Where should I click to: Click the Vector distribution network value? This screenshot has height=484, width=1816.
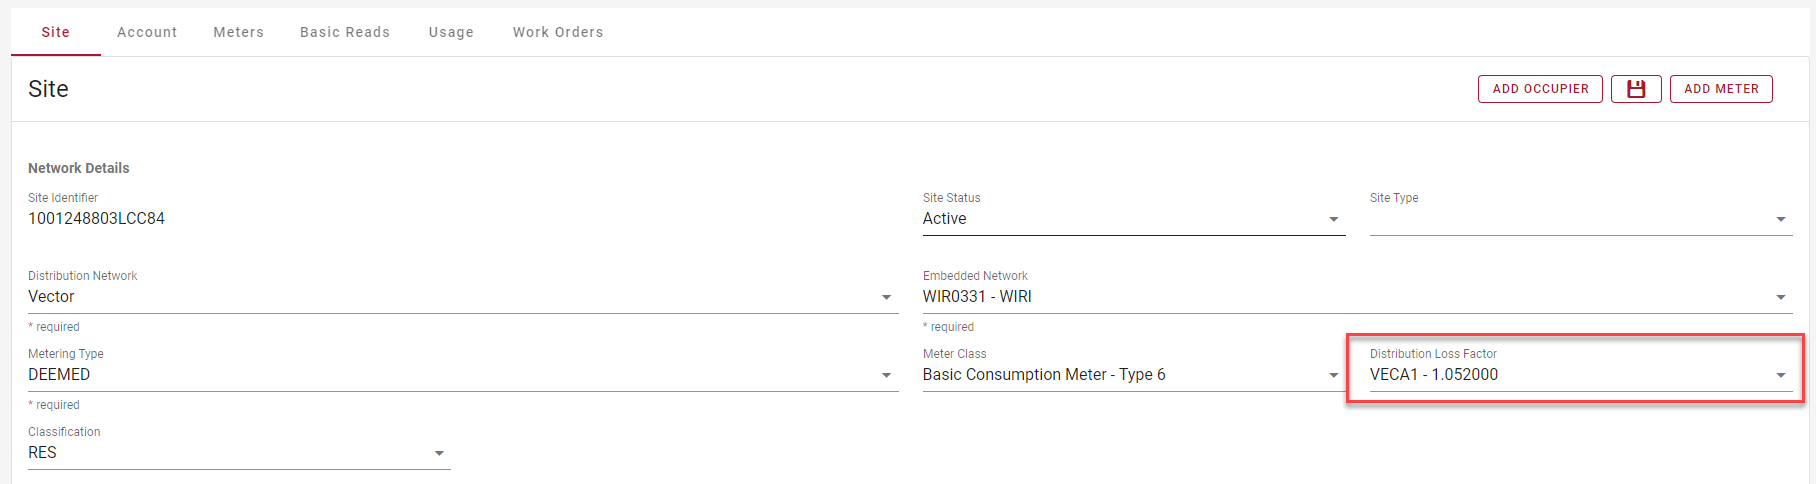click(51, 297)
